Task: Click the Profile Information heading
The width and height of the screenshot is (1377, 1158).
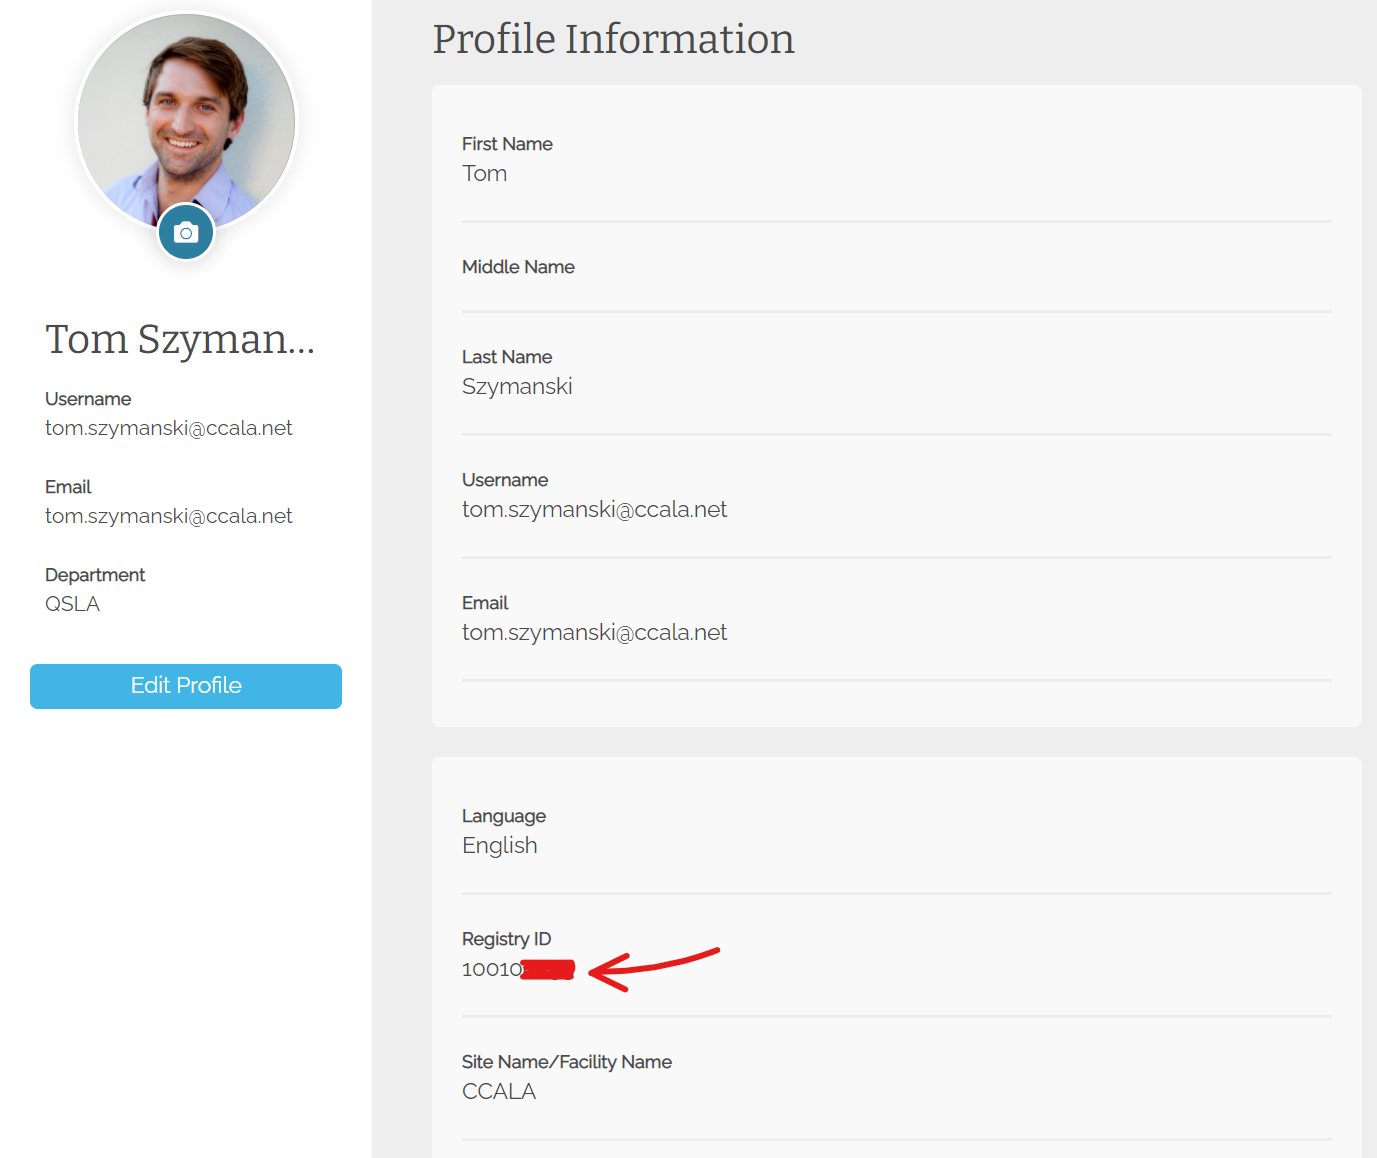Action: coord(613,40)
